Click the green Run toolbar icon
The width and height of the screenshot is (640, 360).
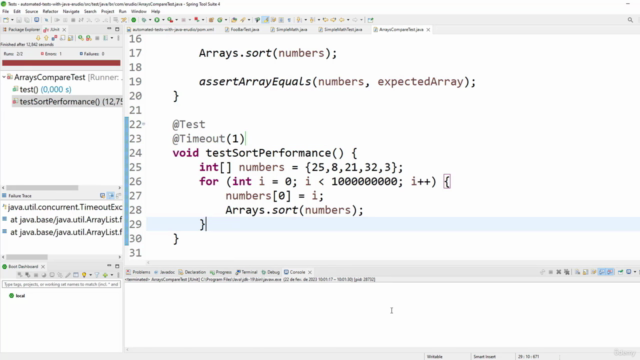click(157, 20)
